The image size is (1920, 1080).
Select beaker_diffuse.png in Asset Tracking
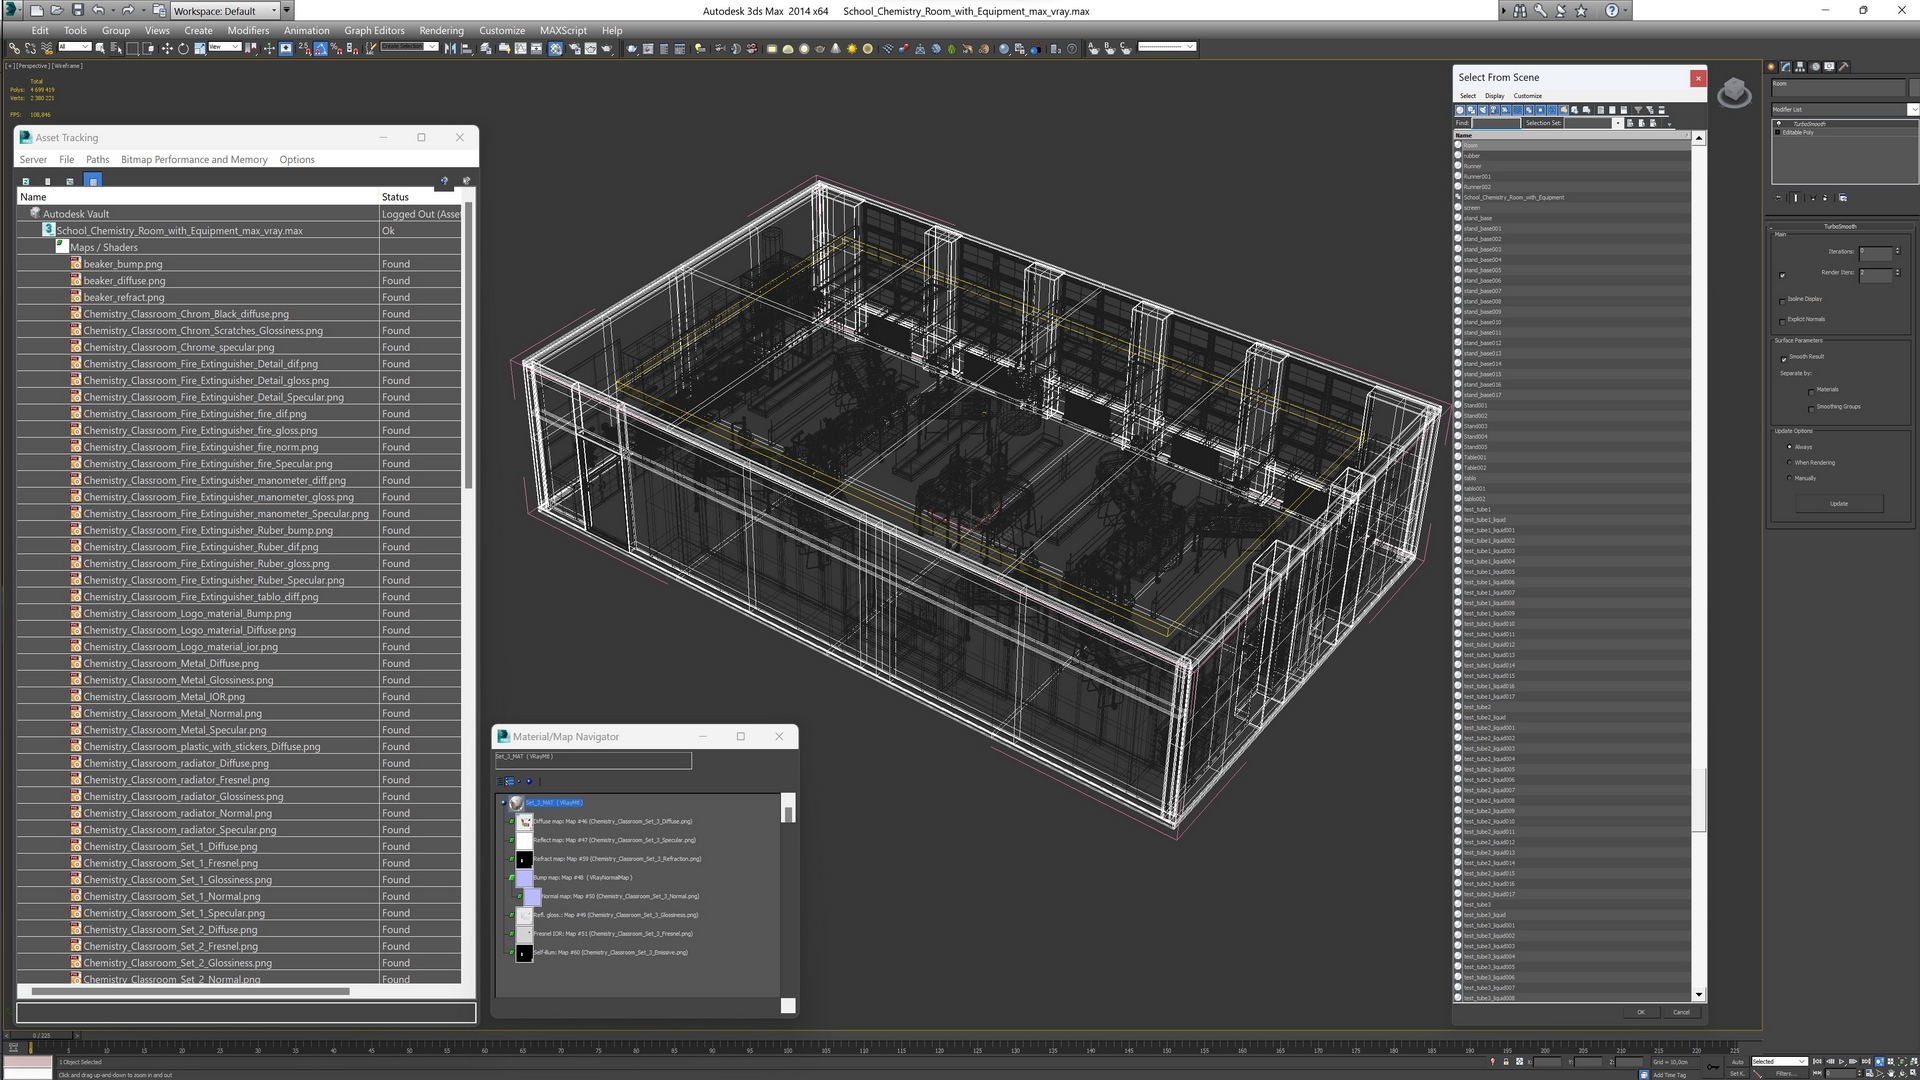pyautogui.click(x=123, y=281)
